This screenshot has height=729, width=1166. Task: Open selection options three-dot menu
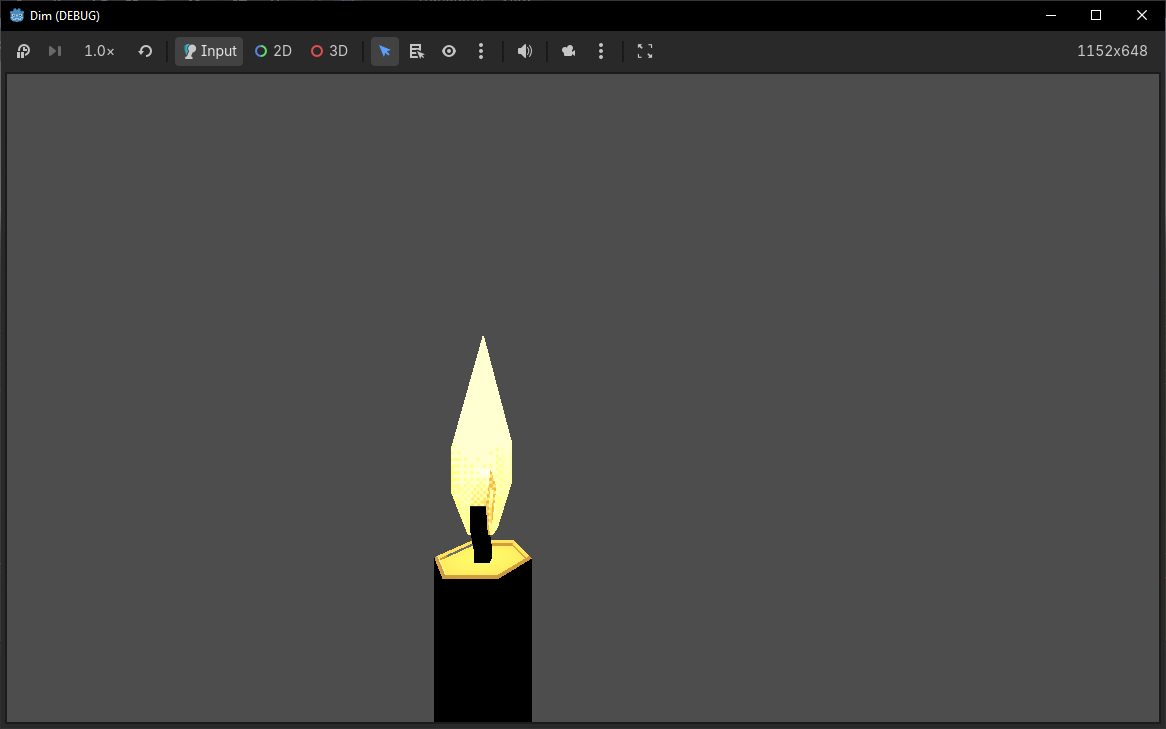click(x=481, y=51)
